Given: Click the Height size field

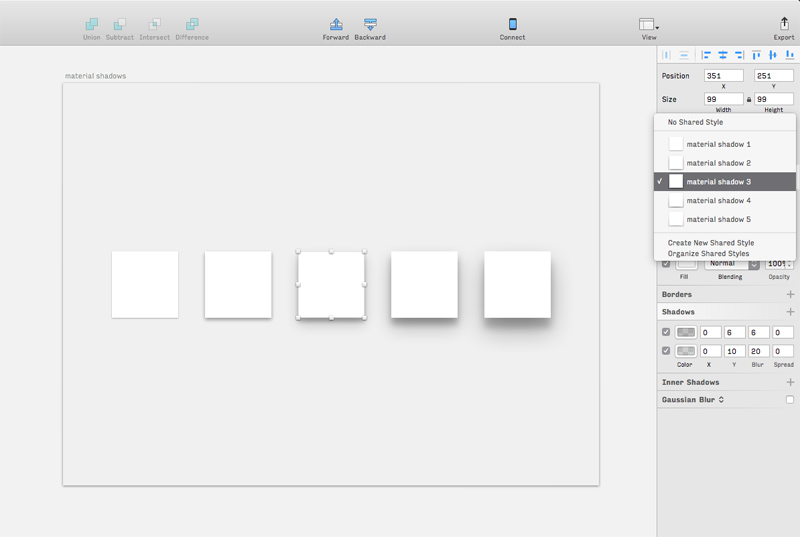Looking at the screenshot, I should [x=774, y=99].
